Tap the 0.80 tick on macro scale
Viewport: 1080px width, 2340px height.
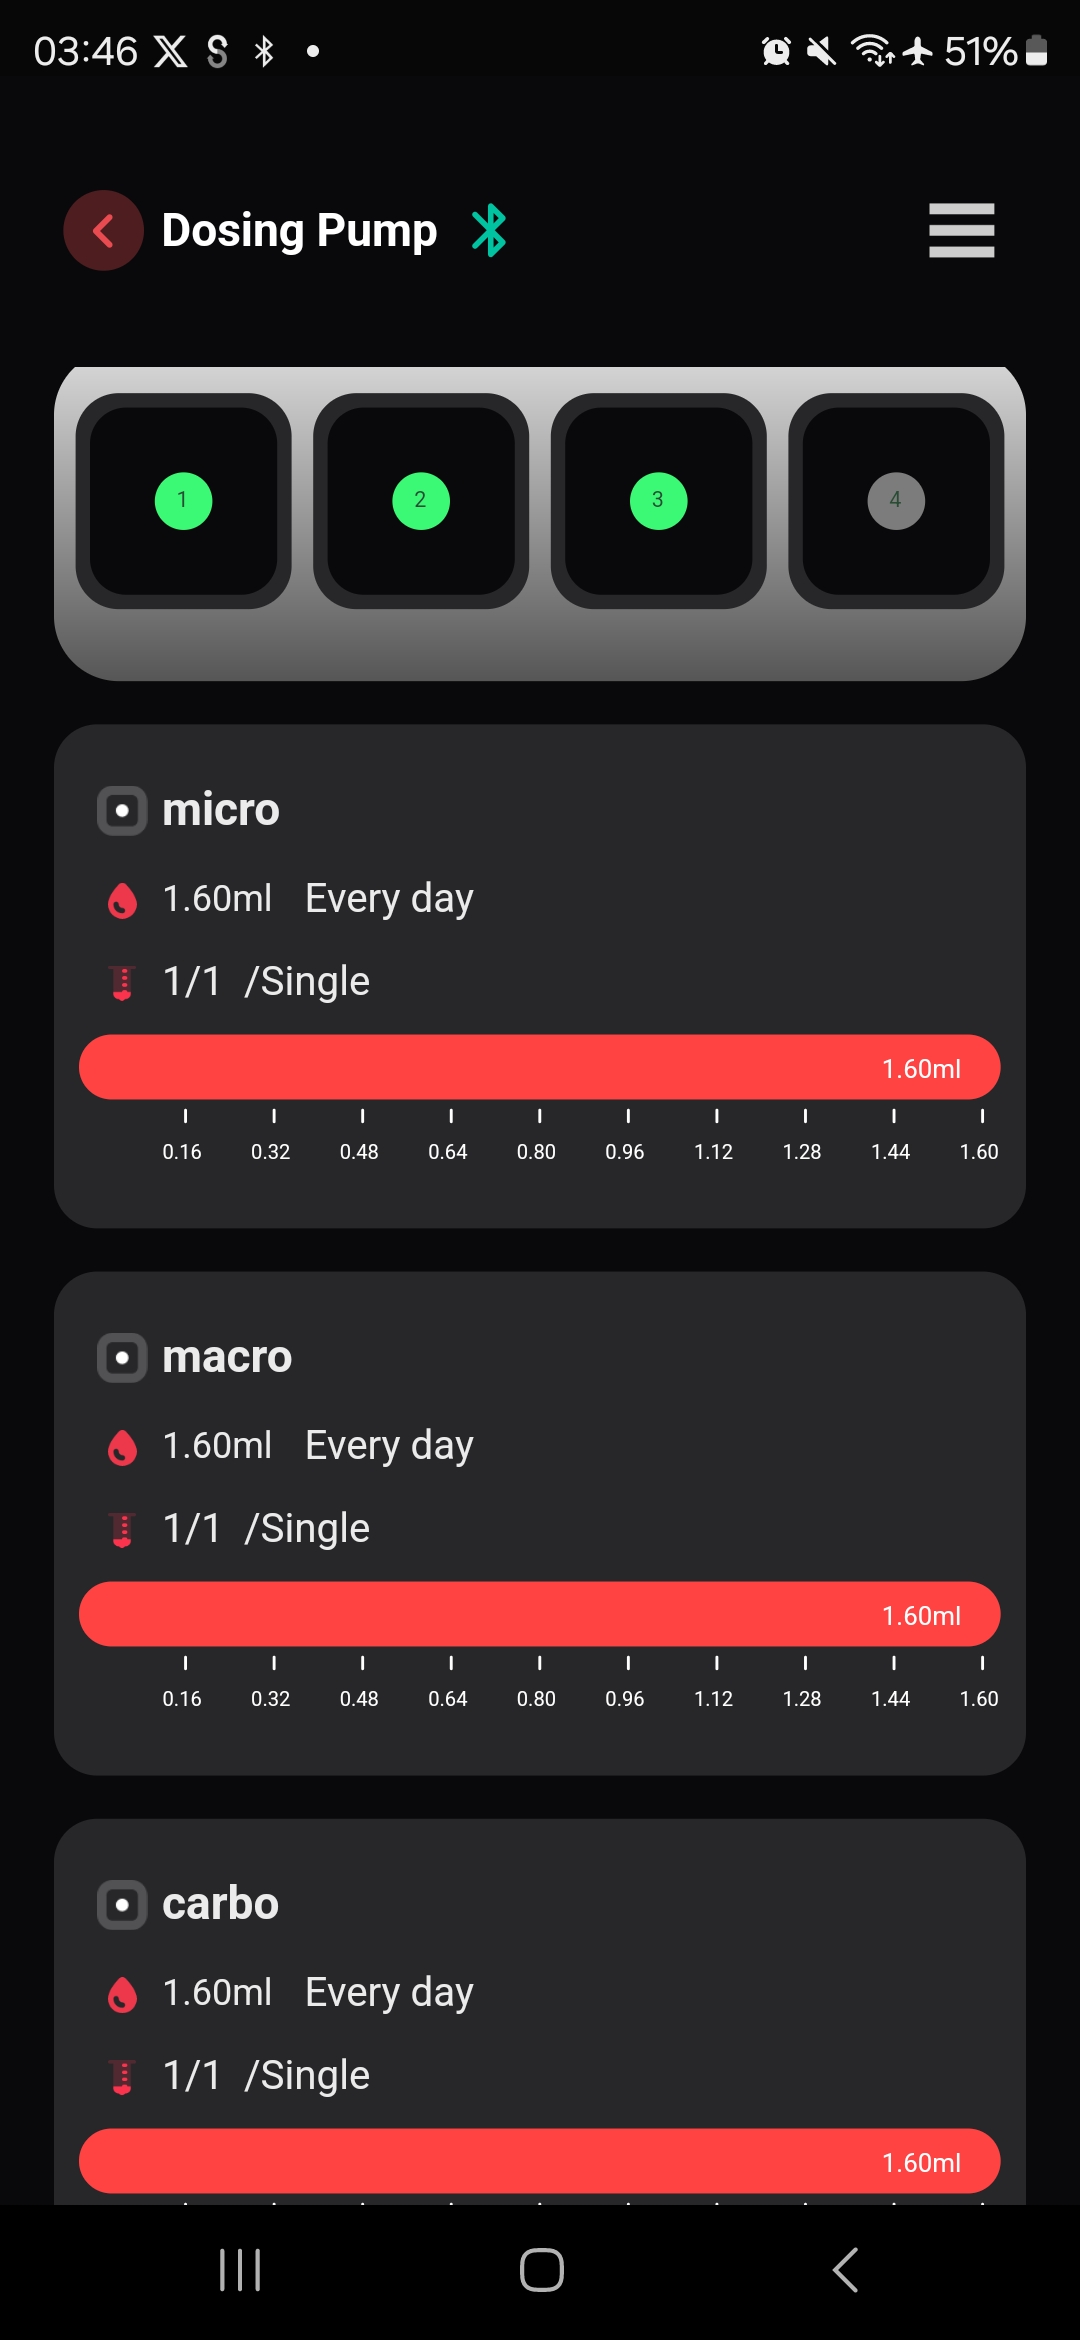click(x=537, y=1686)
